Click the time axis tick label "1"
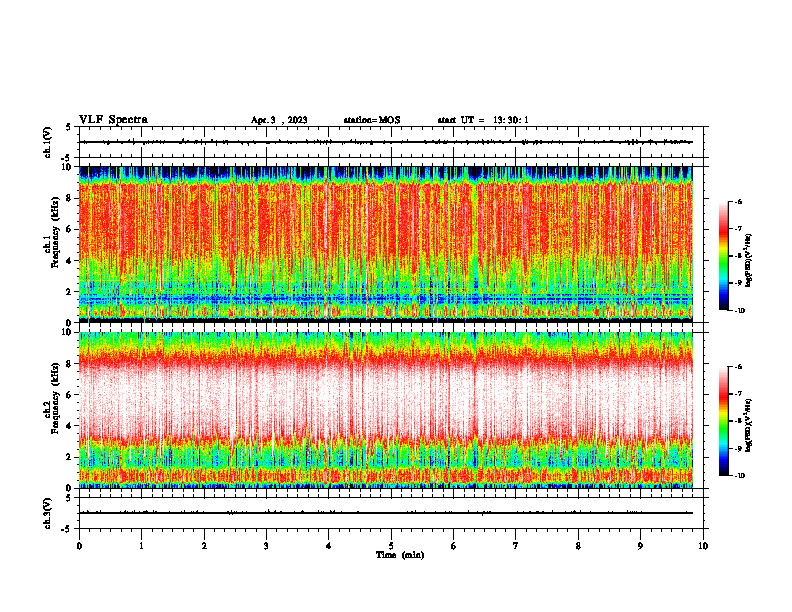The height and width of the screenshot is (612, 792). pos(141,546)
